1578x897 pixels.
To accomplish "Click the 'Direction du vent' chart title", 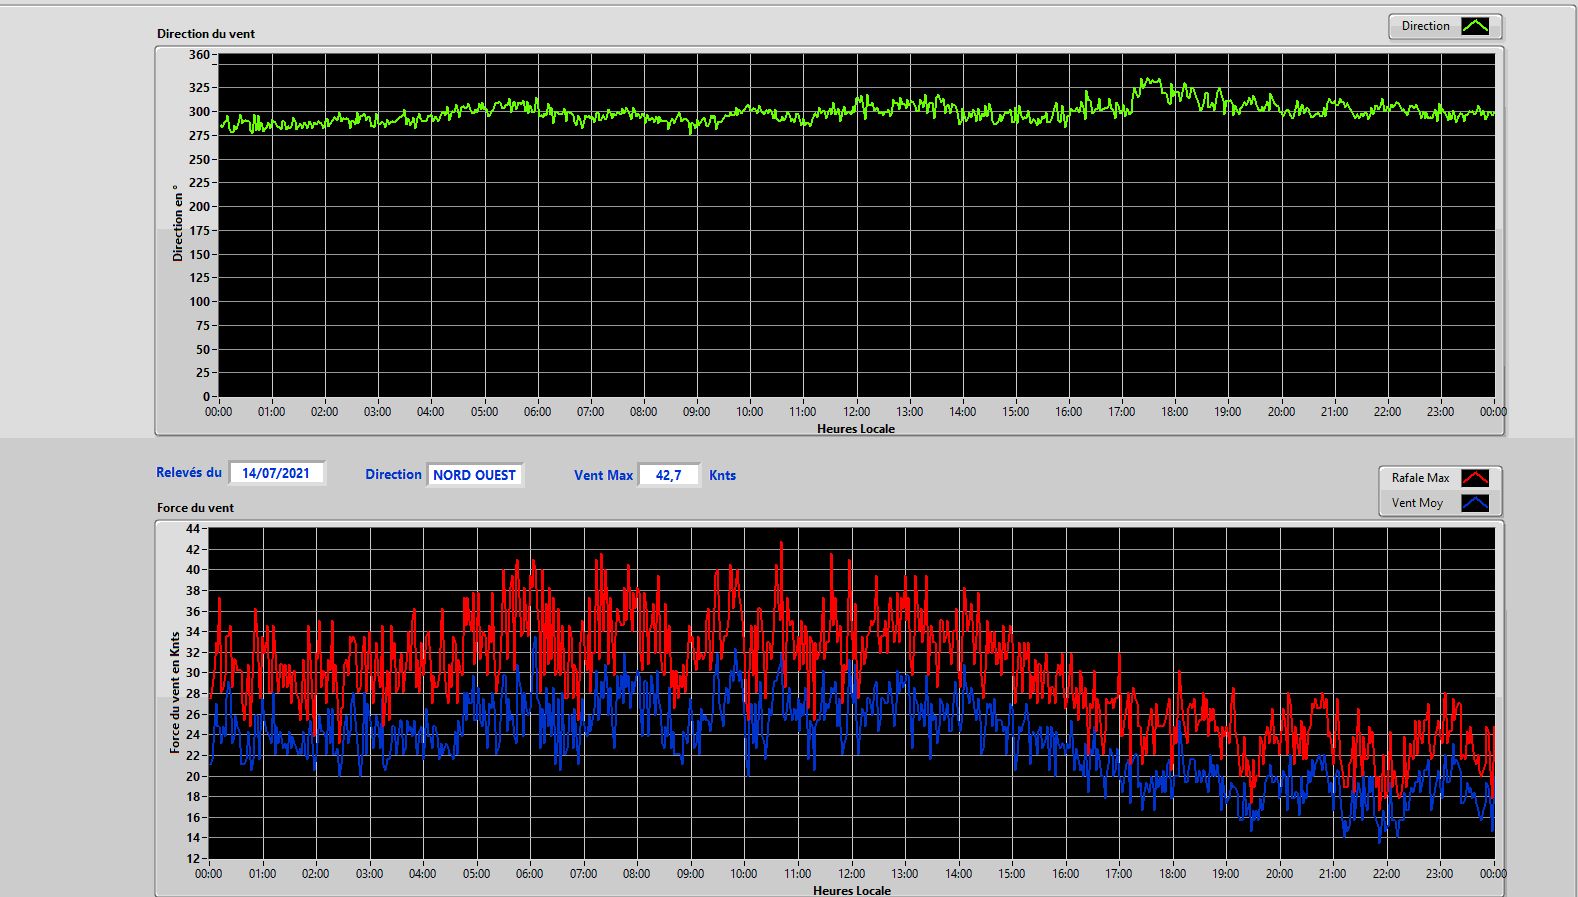I will 206,33.
